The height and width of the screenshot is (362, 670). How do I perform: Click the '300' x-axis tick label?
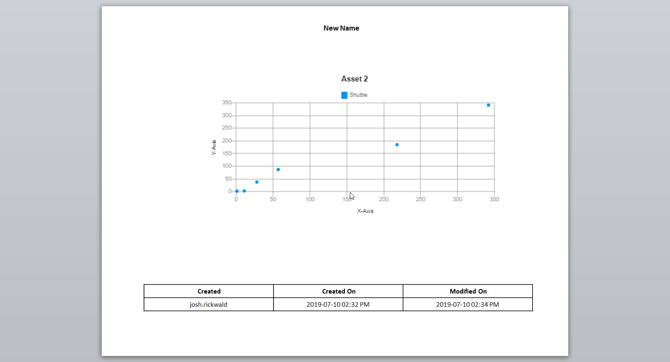pyautogui.click(x=457, y=199)
